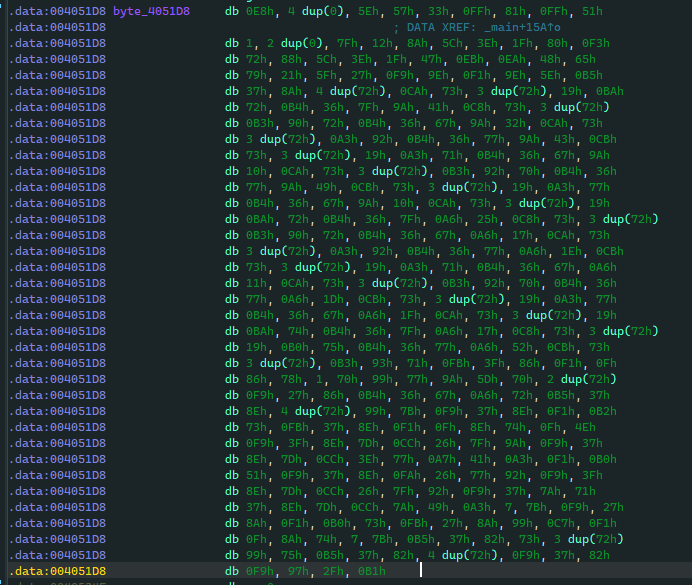Click the 97h byte value
692x585 pixels.
[x=298, y=571]
